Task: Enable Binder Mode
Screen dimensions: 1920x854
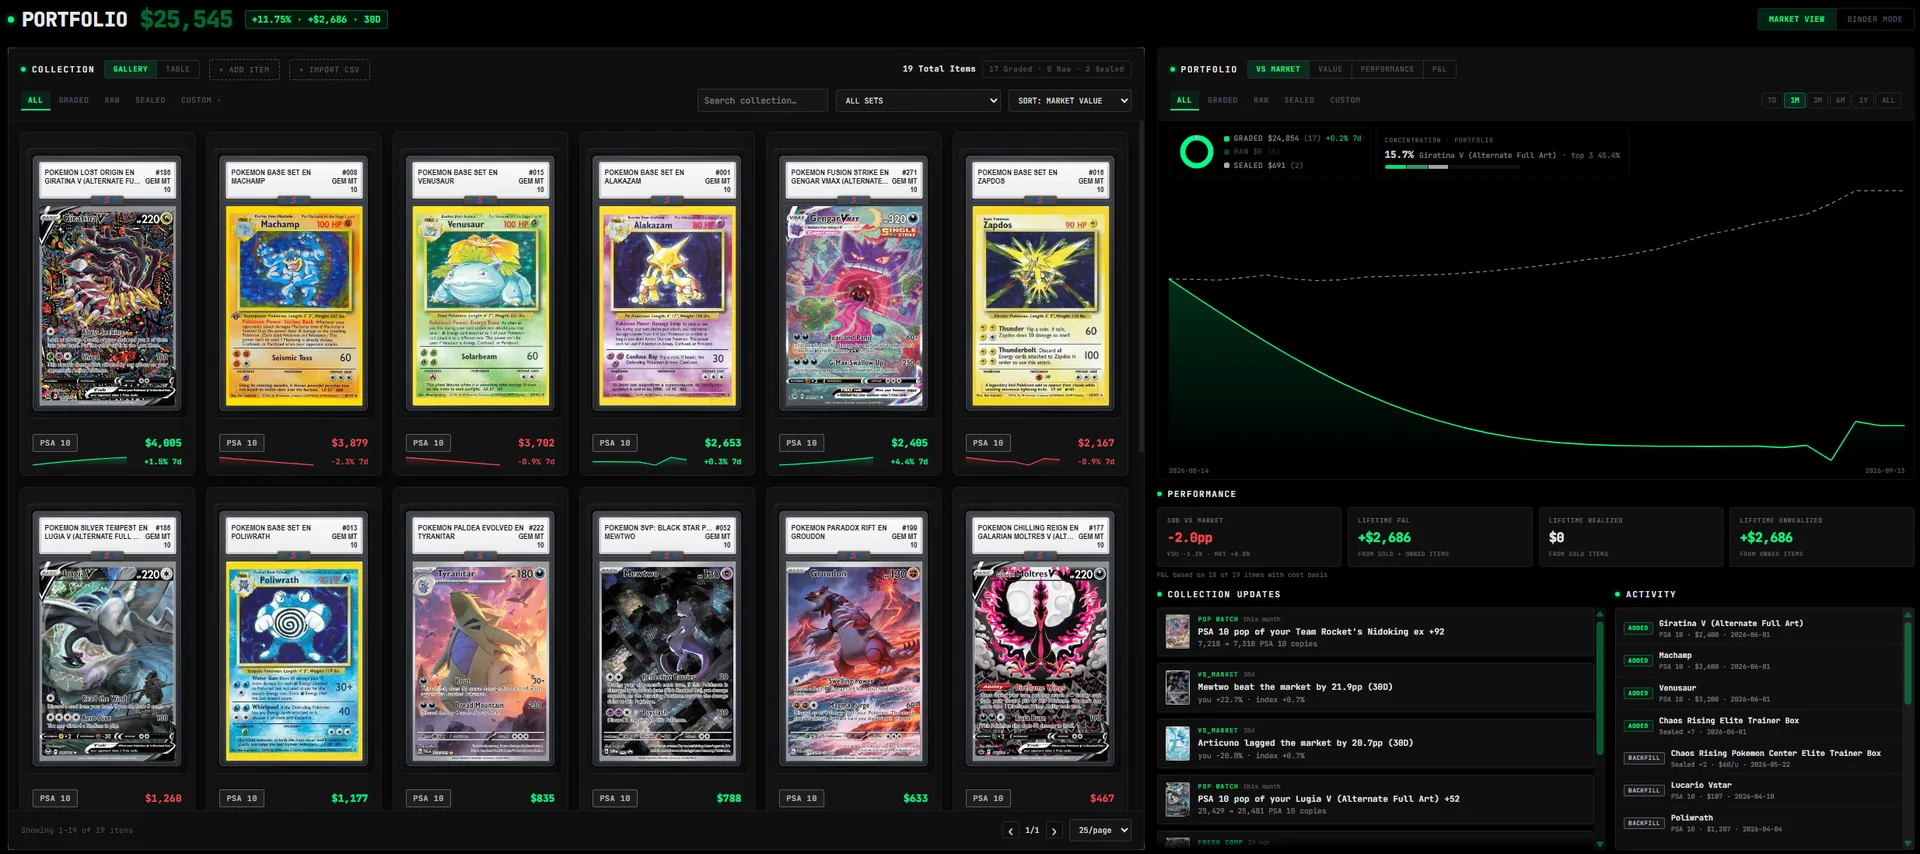Action: click(x=1874, y=19)
